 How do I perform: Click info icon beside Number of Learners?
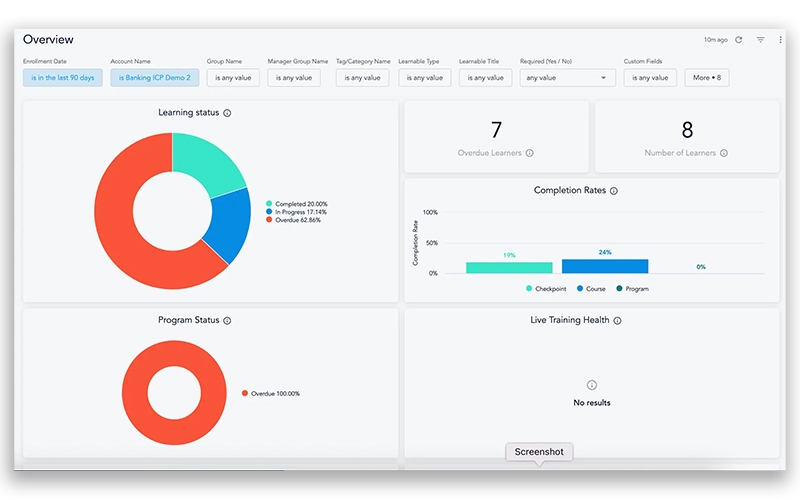(x=724, y=153)
